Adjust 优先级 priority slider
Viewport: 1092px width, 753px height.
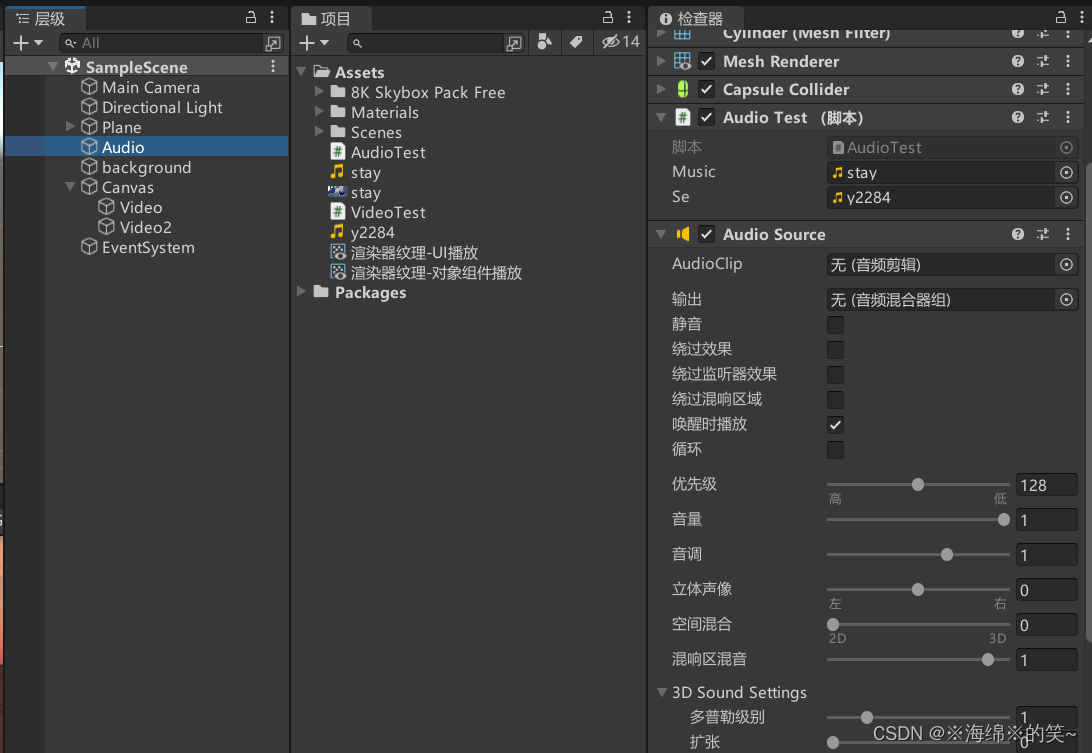click(x=918, y=485)
